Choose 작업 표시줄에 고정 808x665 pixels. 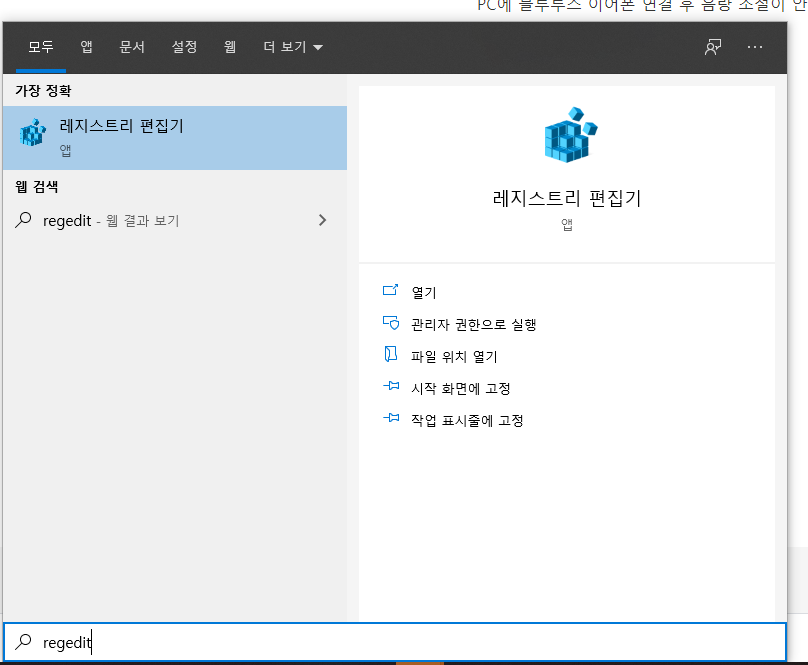click(x=467, y=420)
